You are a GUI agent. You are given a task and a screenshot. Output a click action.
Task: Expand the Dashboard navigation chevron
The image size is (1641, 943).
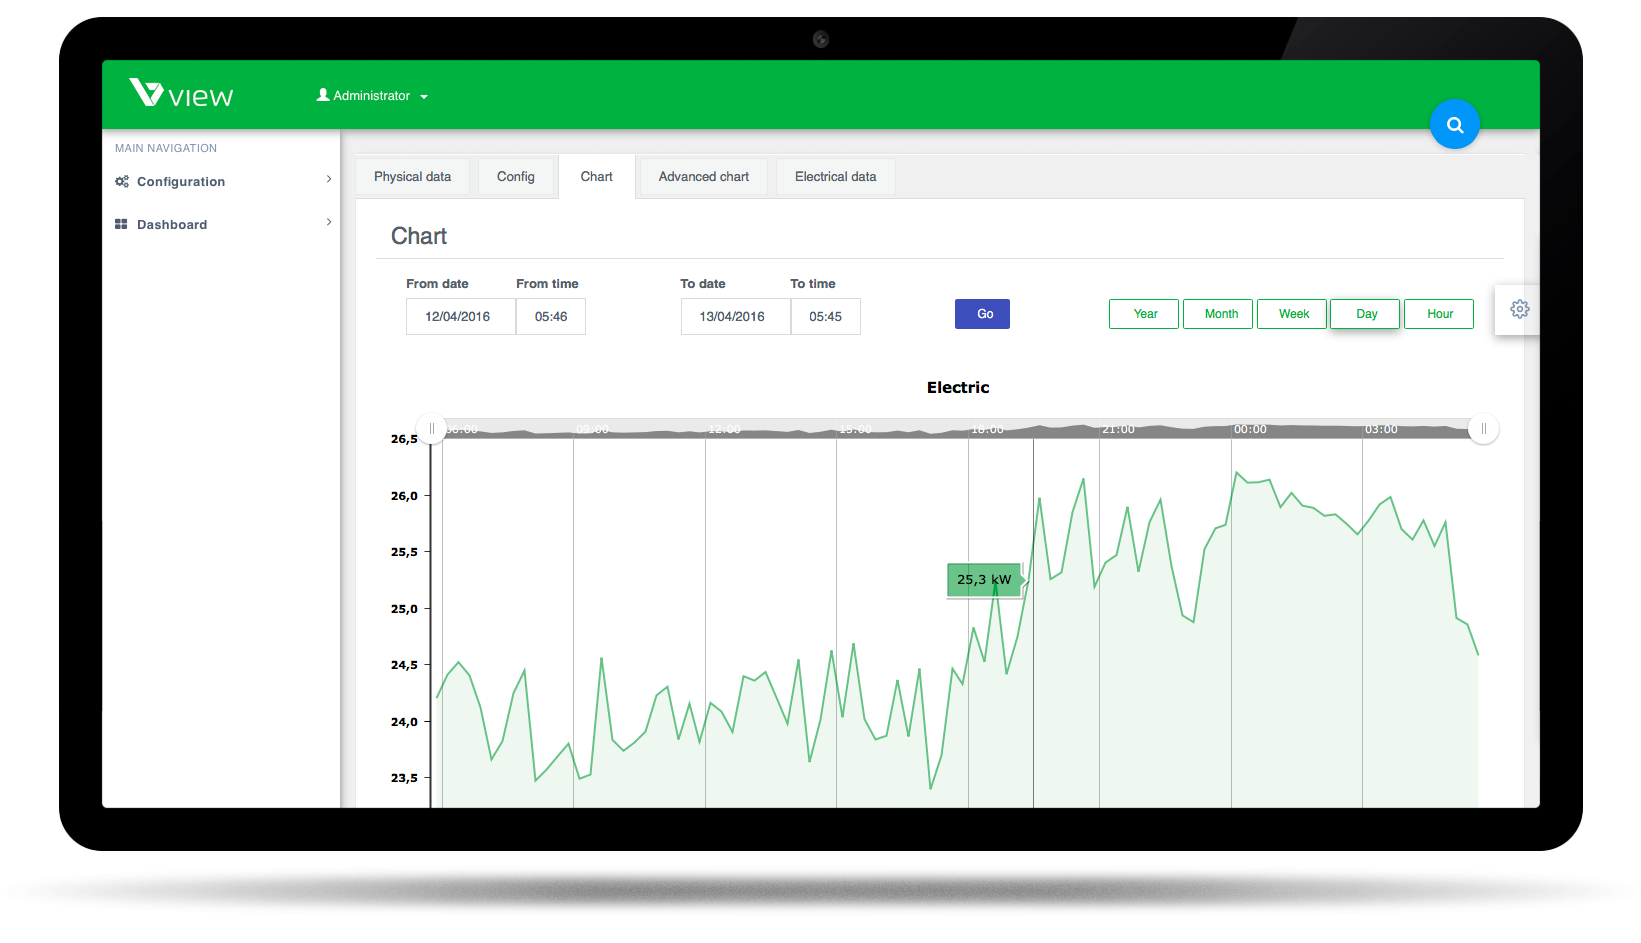pyautogui.click(x=329, y=222)
